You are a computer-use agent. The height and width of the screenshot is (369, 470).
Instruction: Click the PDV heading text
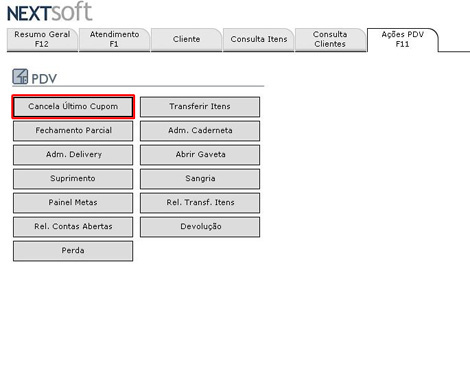(x=44, y=79)
